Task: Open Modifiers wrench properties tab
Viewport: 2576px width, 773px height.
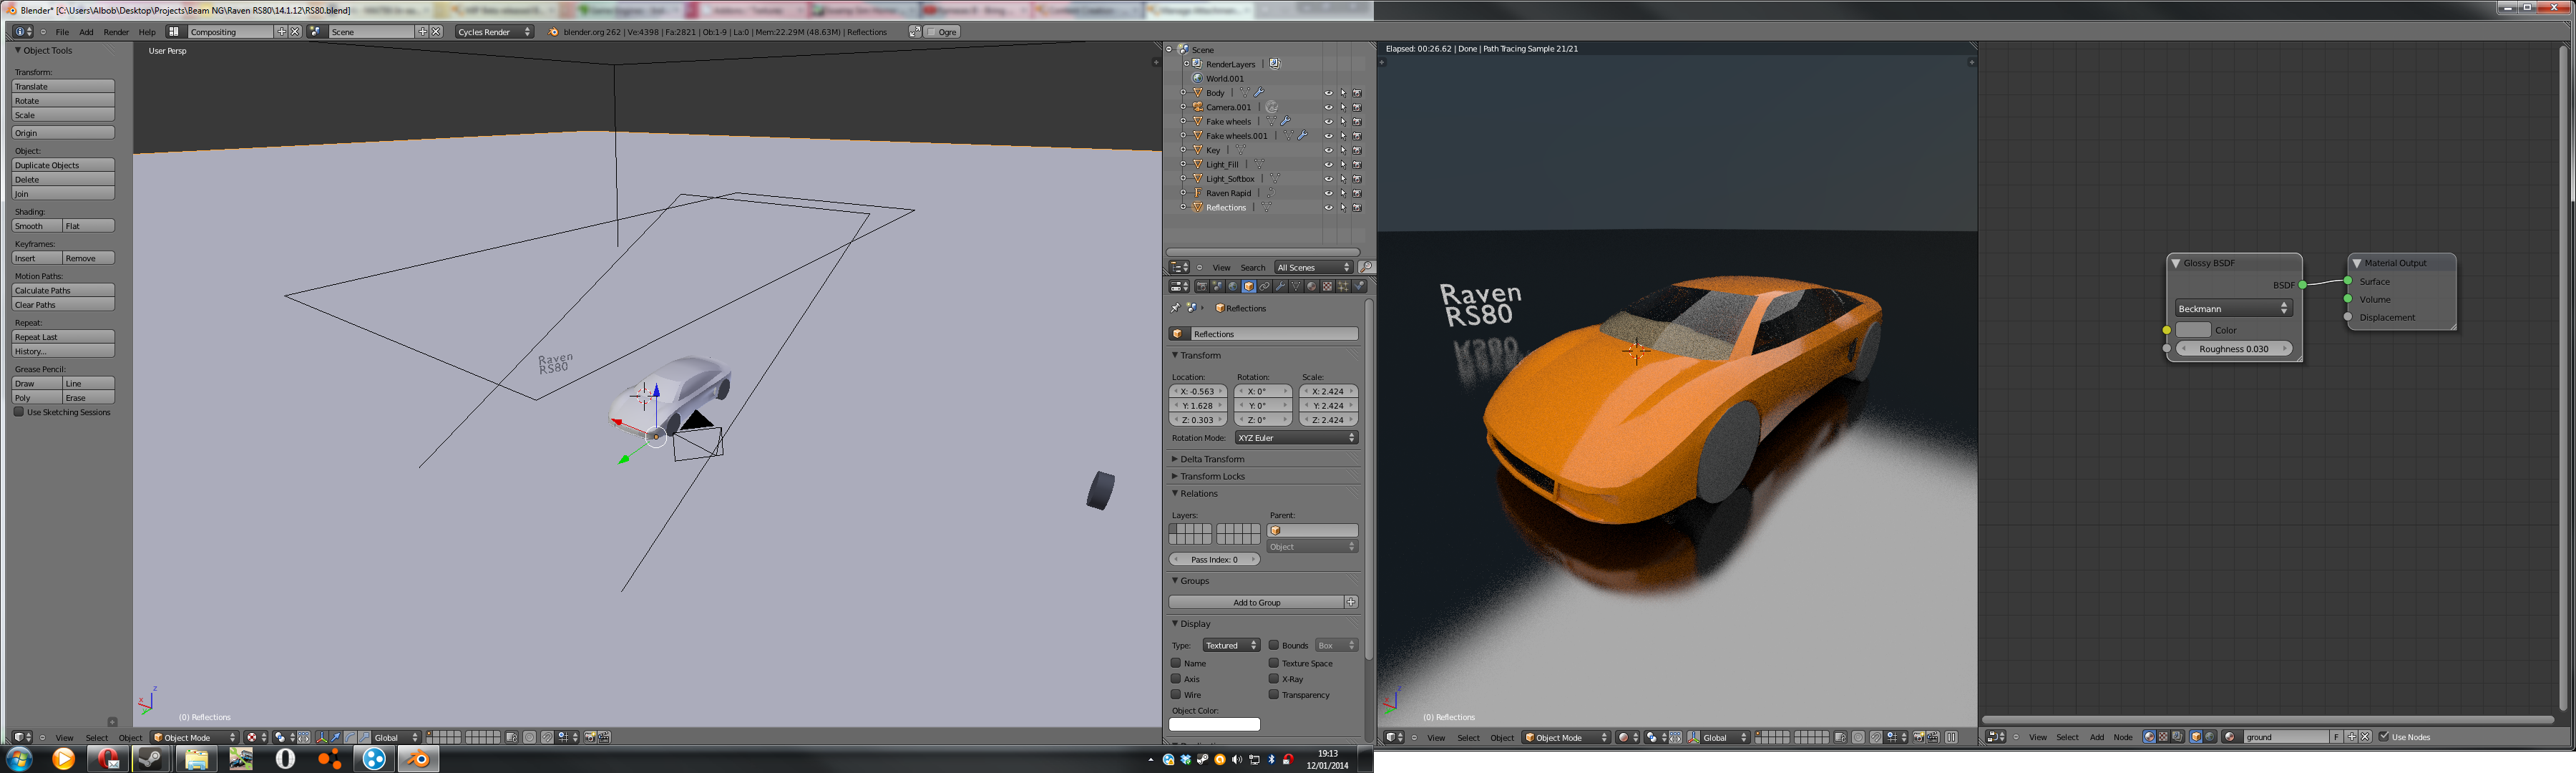Action: click(1281, 286)
